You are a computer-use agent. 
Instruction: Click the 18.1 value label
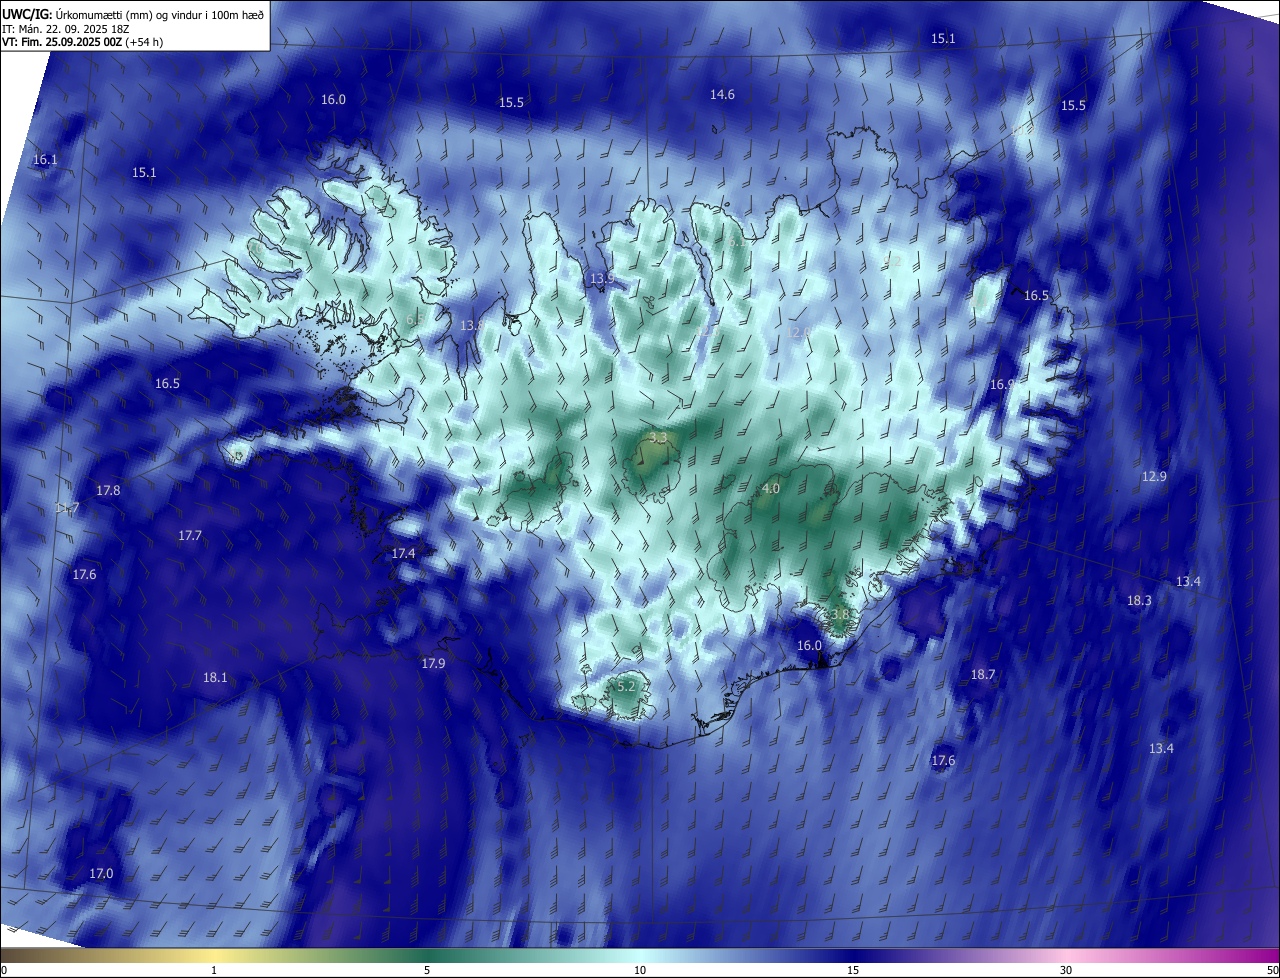(215, 678)
